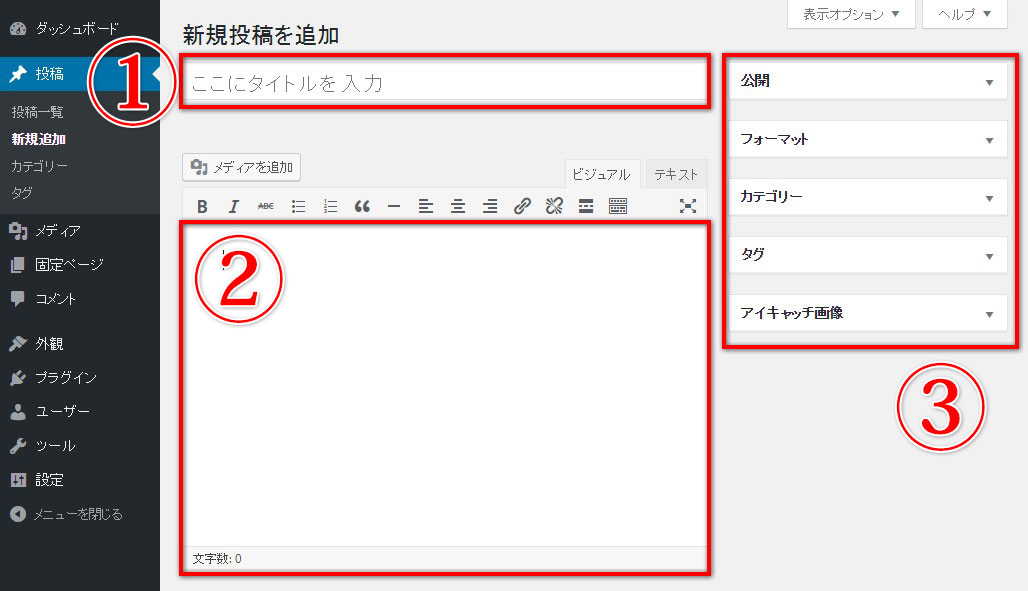The width and height of the screenshot is (1028, 591).
Task: Expand the アイキャッチ画像 panel
Action: tap(866, 313)
